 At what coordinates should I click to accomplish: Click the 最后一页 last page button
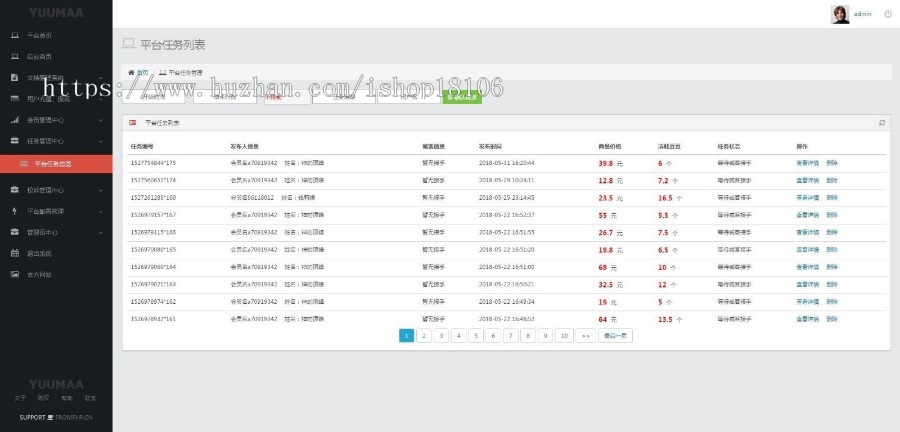tap(615, 336)
